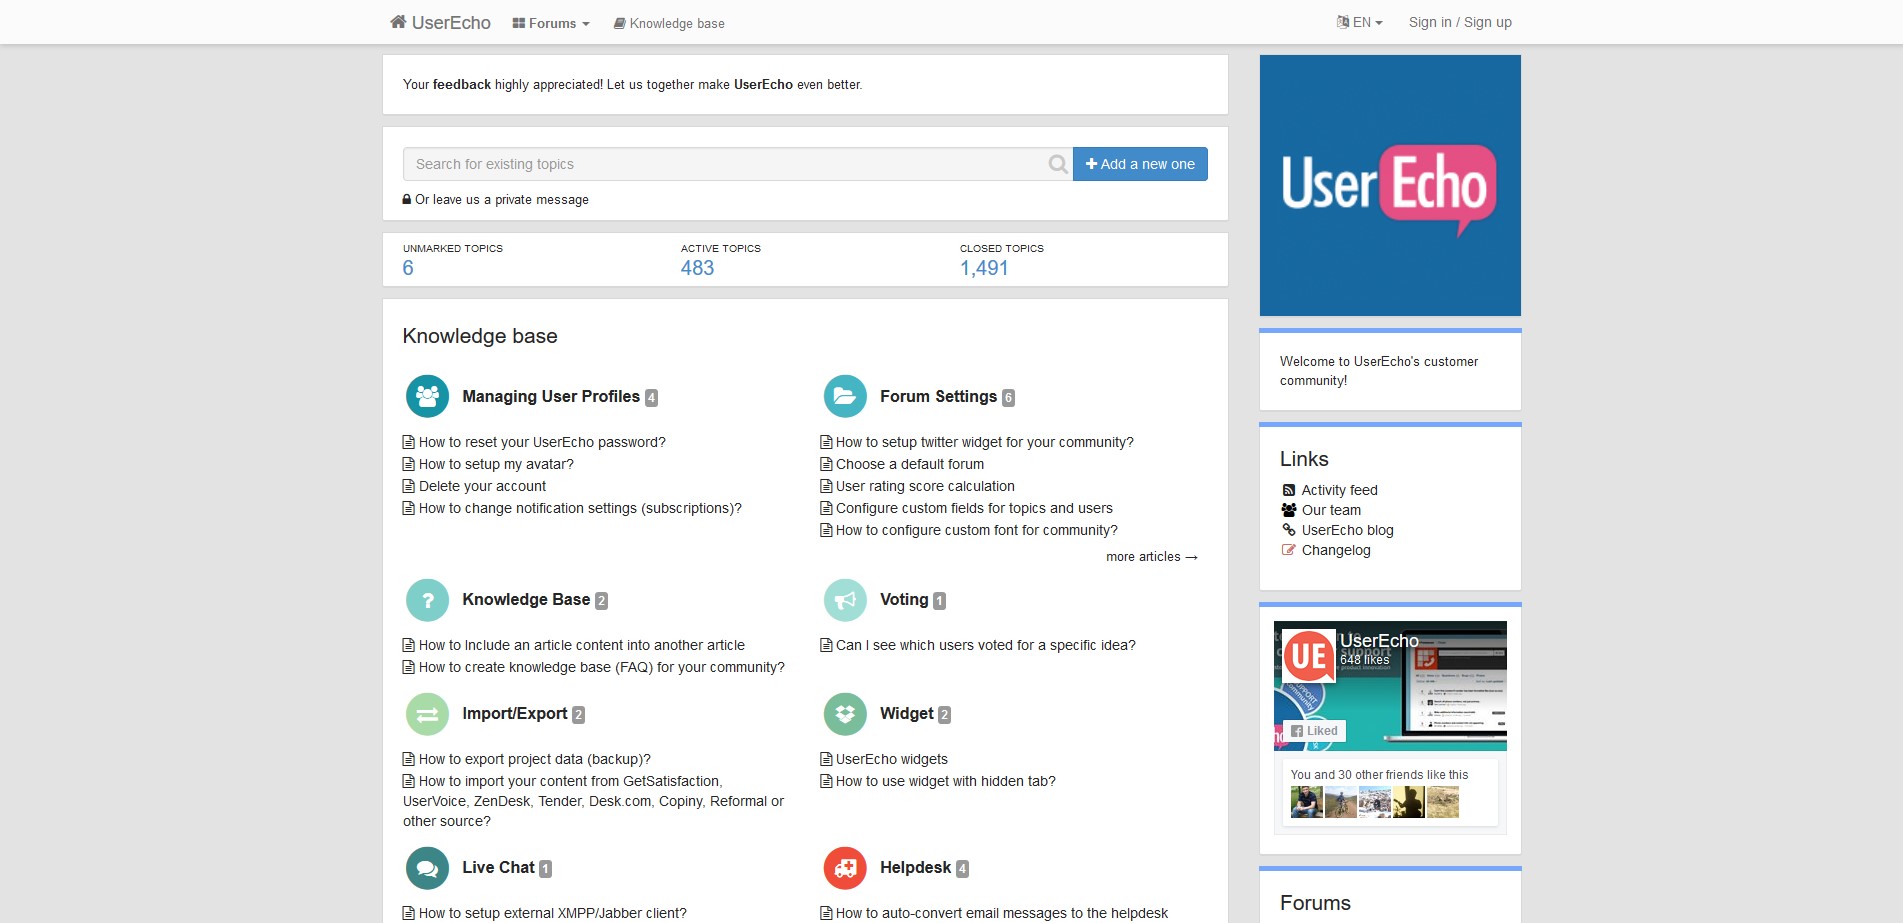Open Can I see which users voted article
This screenshot has width=1903, height=923.
[x=986, y=645]
